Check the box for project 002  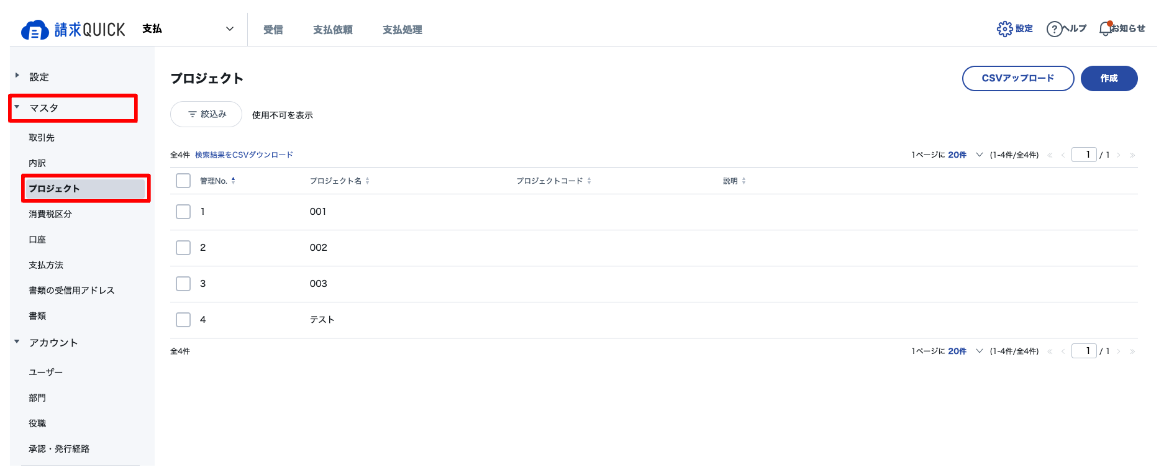tap(184, 248)
